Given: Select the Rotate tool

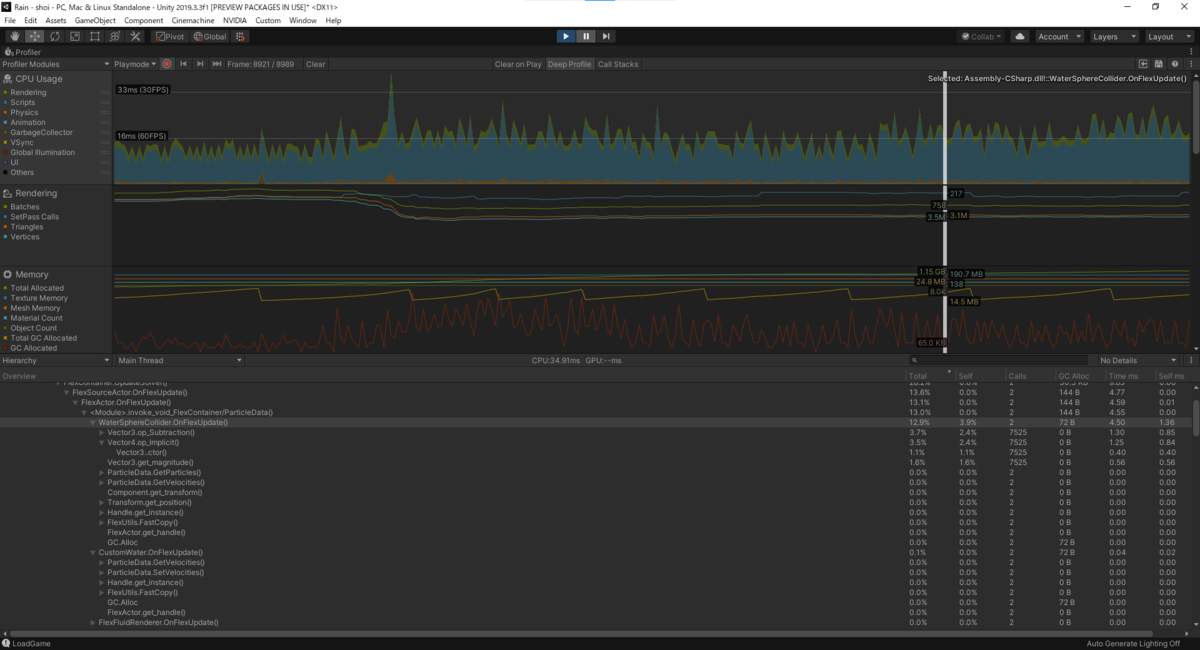Looking at the screenshot, I should pyautogui.click(x=55, y=36).
